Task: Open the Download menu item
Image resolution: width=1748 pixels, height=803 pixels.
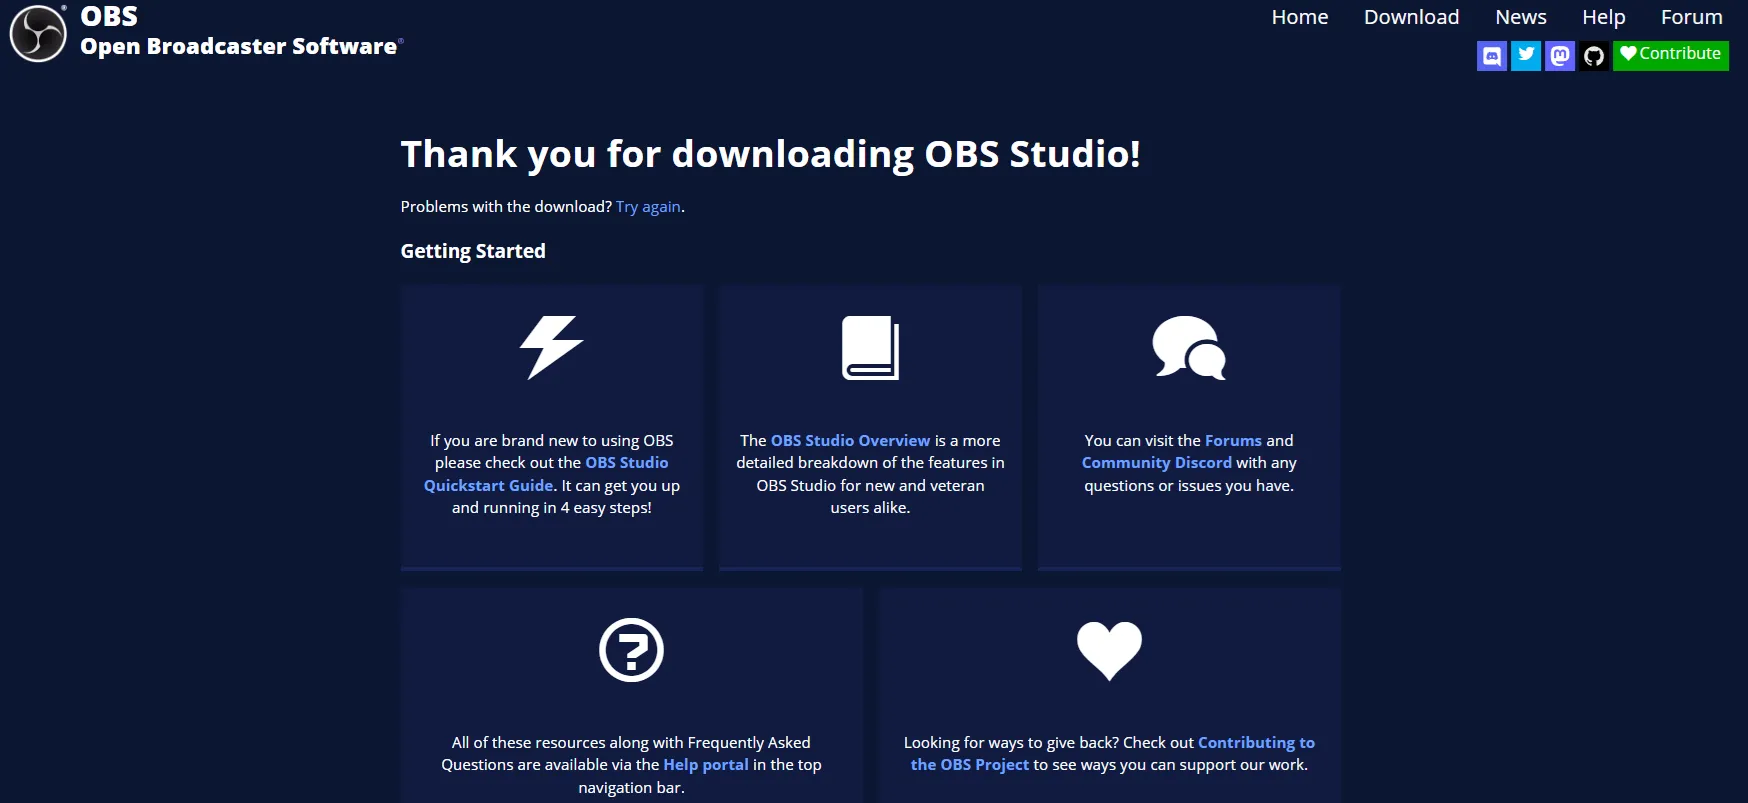Action: coord(1411,17)
